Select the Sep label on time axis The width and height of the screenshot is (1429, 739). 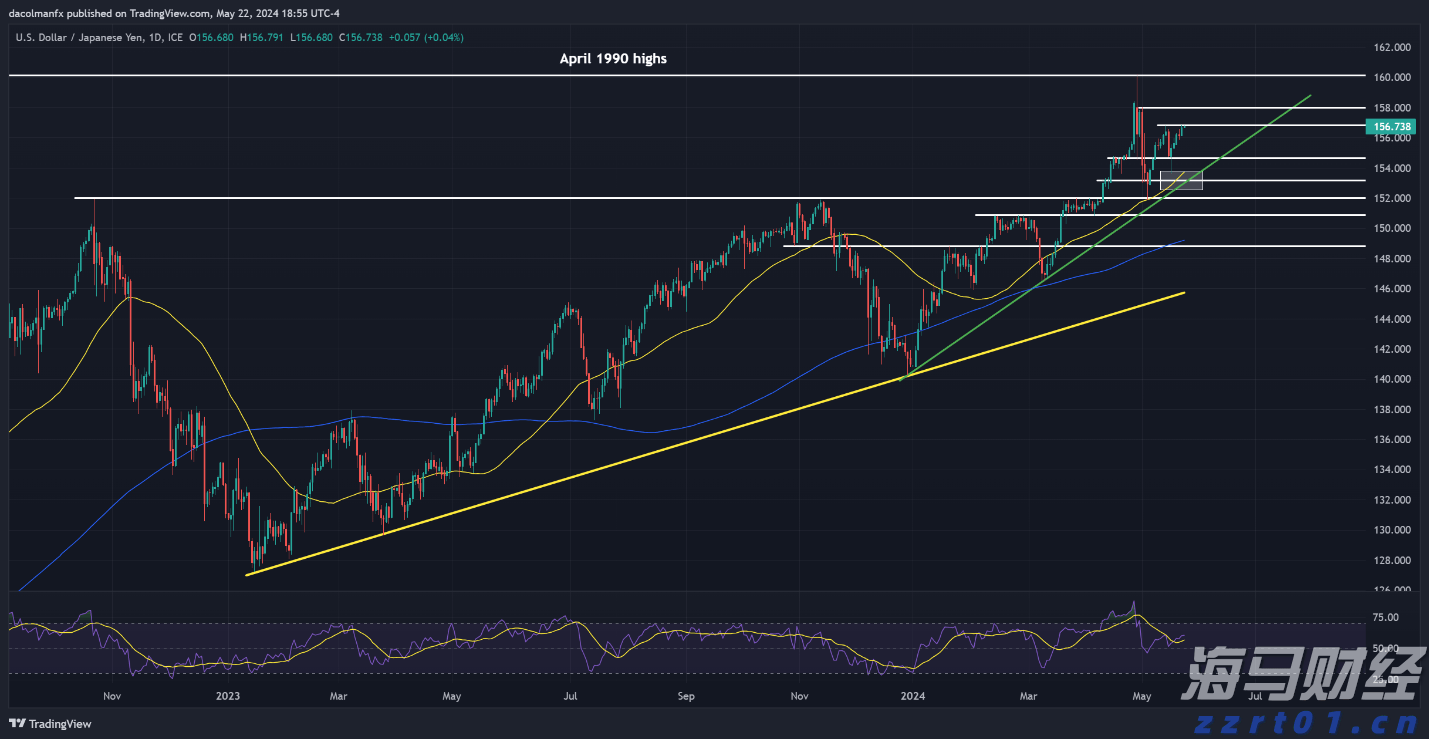click(685, 694)
